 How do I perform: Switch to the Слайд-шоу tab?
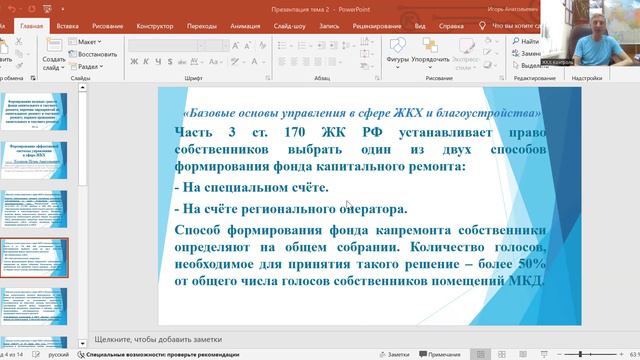pos(289,26)
